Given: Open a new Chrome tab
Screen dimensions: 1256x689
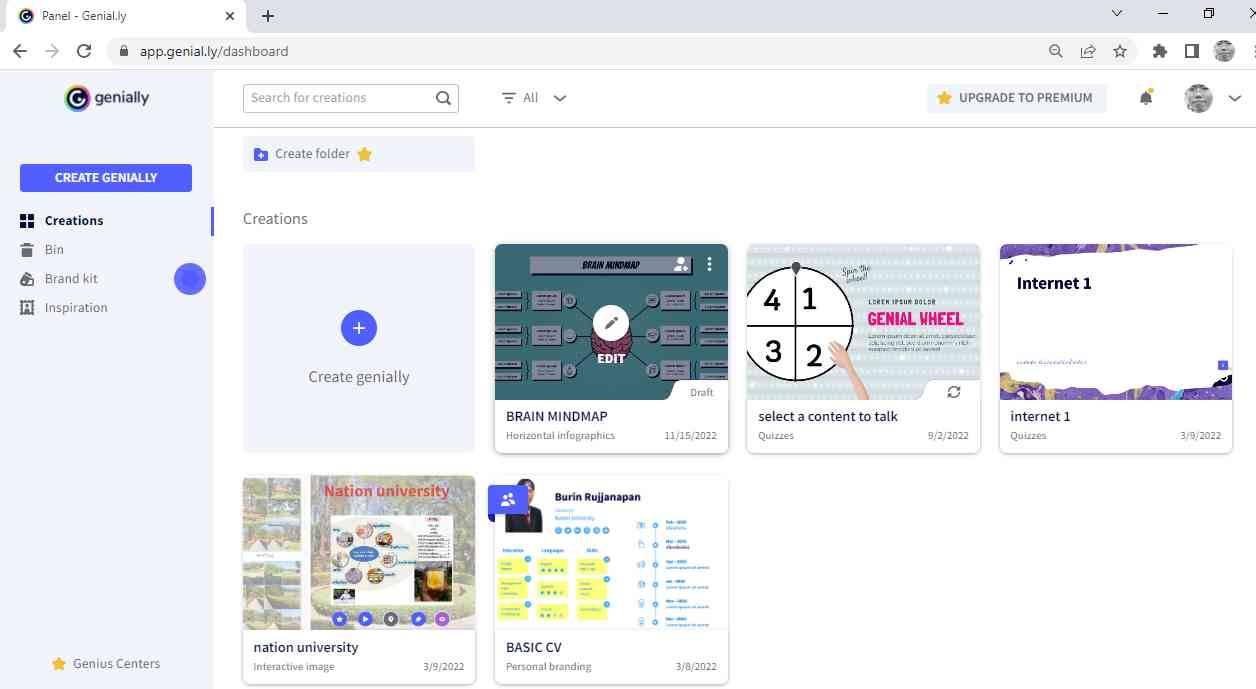Looking at the screenshot, I should (x=268, y=16).
